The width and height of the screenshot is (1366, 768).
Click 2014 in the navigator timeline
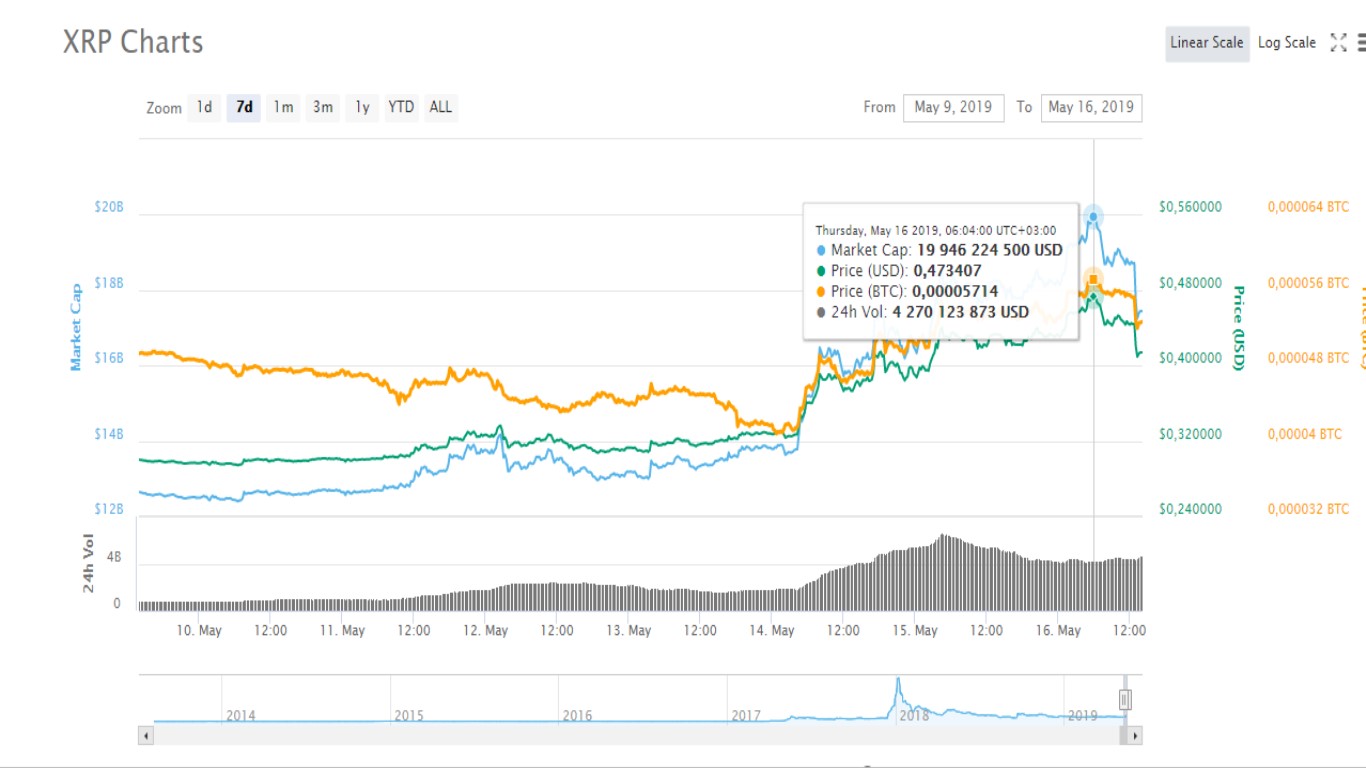tap(241, 715)
